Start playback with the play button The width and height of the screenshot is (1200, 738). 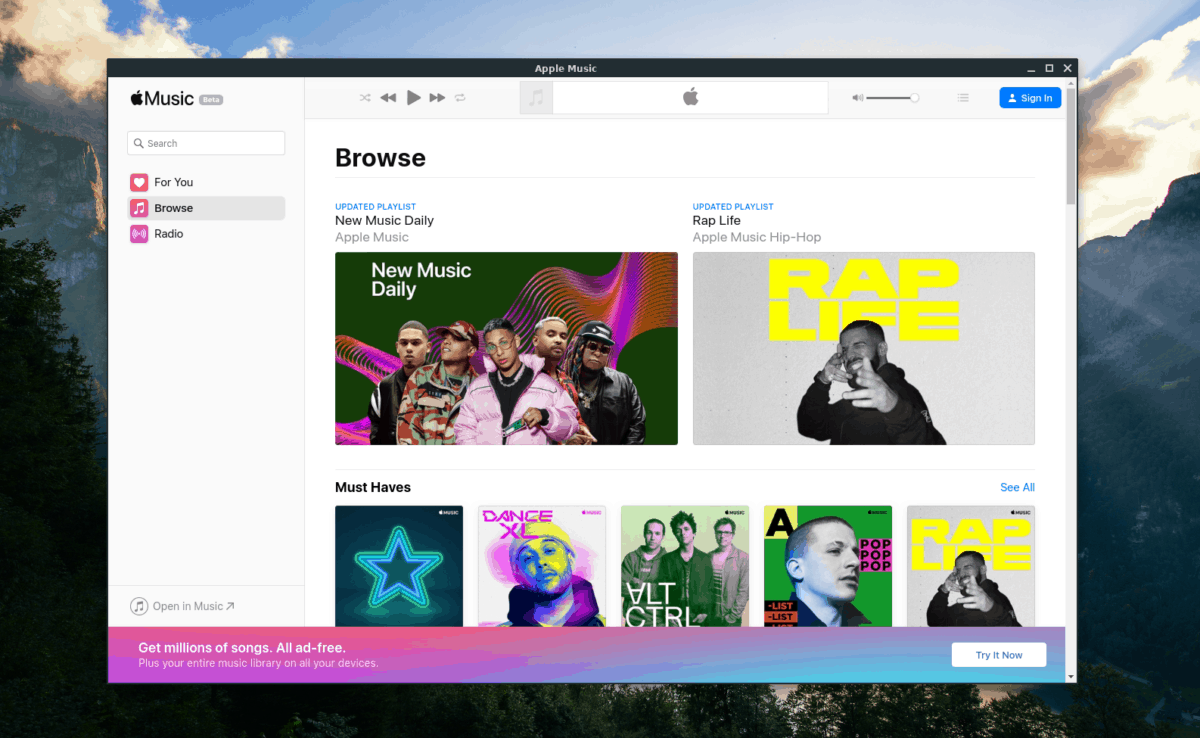pyautogui.click(x=414, y=98)
